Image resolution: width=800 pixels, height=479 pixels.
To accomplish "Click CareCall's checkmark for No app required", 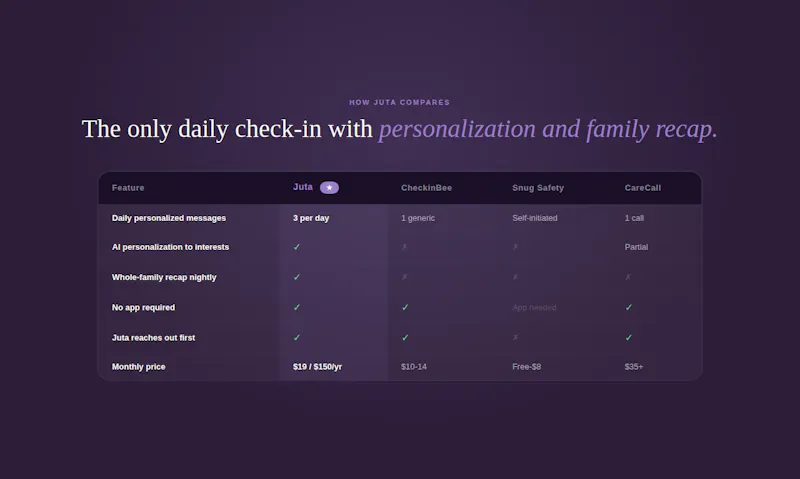I will [629, 307].
